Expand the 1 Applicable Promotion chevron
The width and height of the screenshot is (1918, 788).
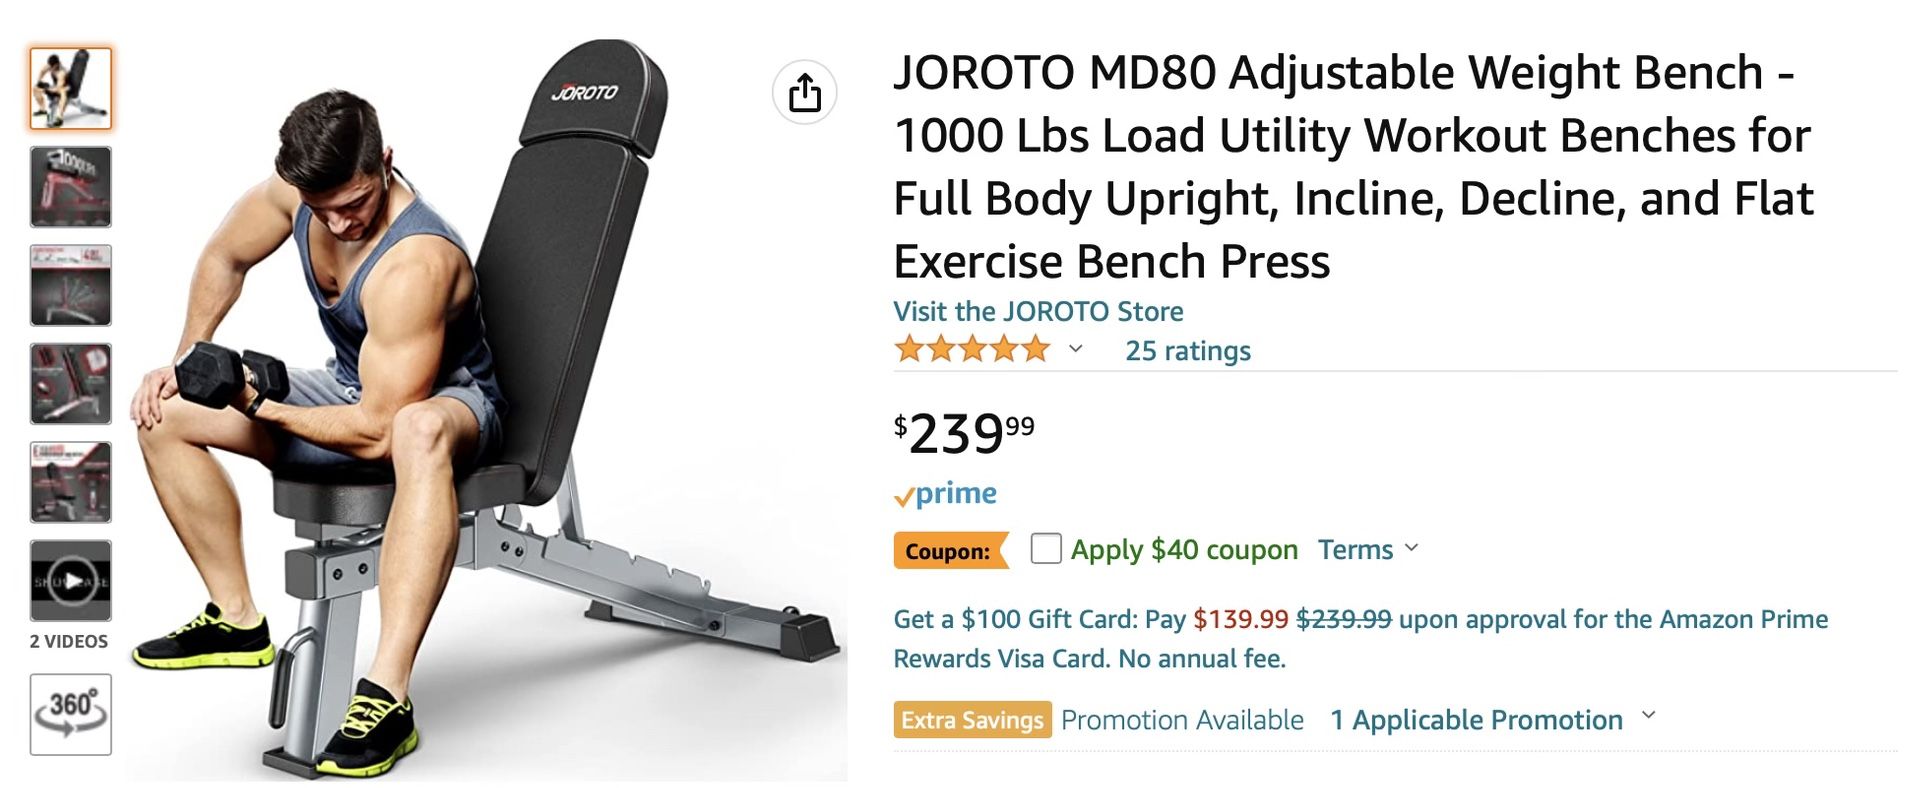pyautogui.click(x=1649, y=716)
